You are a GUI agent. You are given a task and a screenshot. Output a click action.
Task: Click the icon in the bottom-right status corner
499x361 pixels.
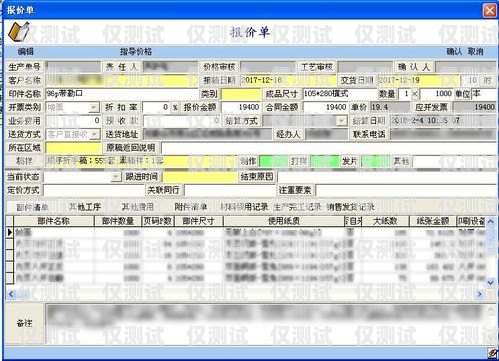pyautogui.click(x=492, y=353)
